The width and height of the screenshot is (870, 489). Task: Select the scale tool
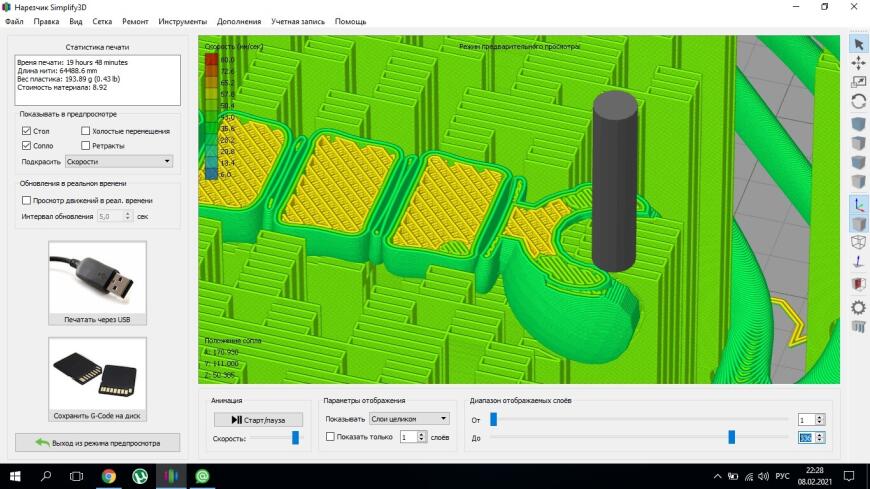(x=858, y=82)
